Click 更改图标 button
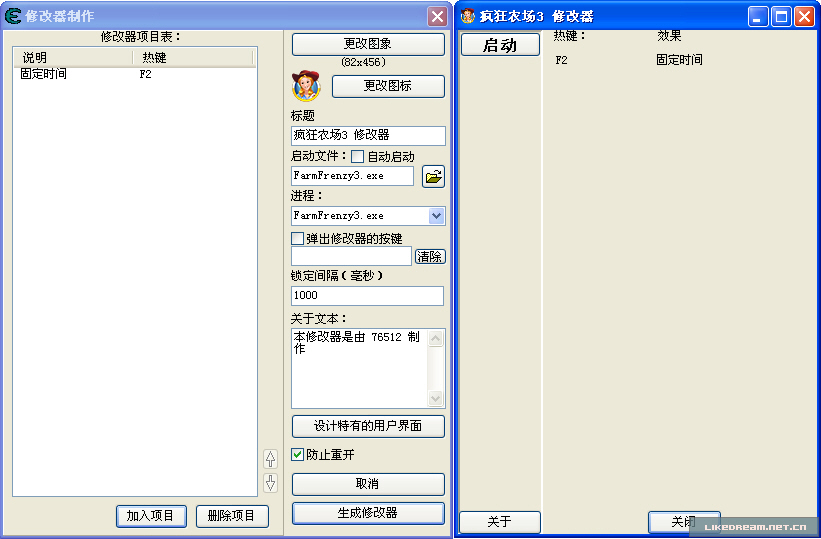This screenshot has height=539, width=821. click(x=388, y=86)
